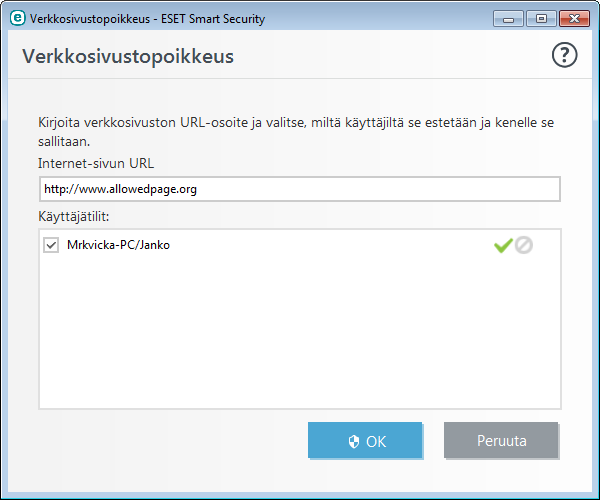The height and width of the screenshot is (500, 600).
Task: Cancel with the Peruuta button
Action: click(x=501, y=440)
